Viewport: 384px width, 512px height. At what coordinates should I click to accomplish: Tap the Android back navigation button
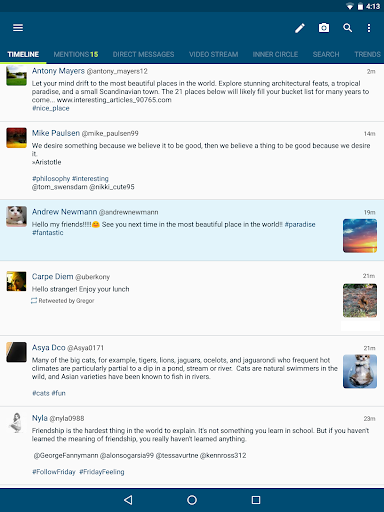tap(128, 500)
